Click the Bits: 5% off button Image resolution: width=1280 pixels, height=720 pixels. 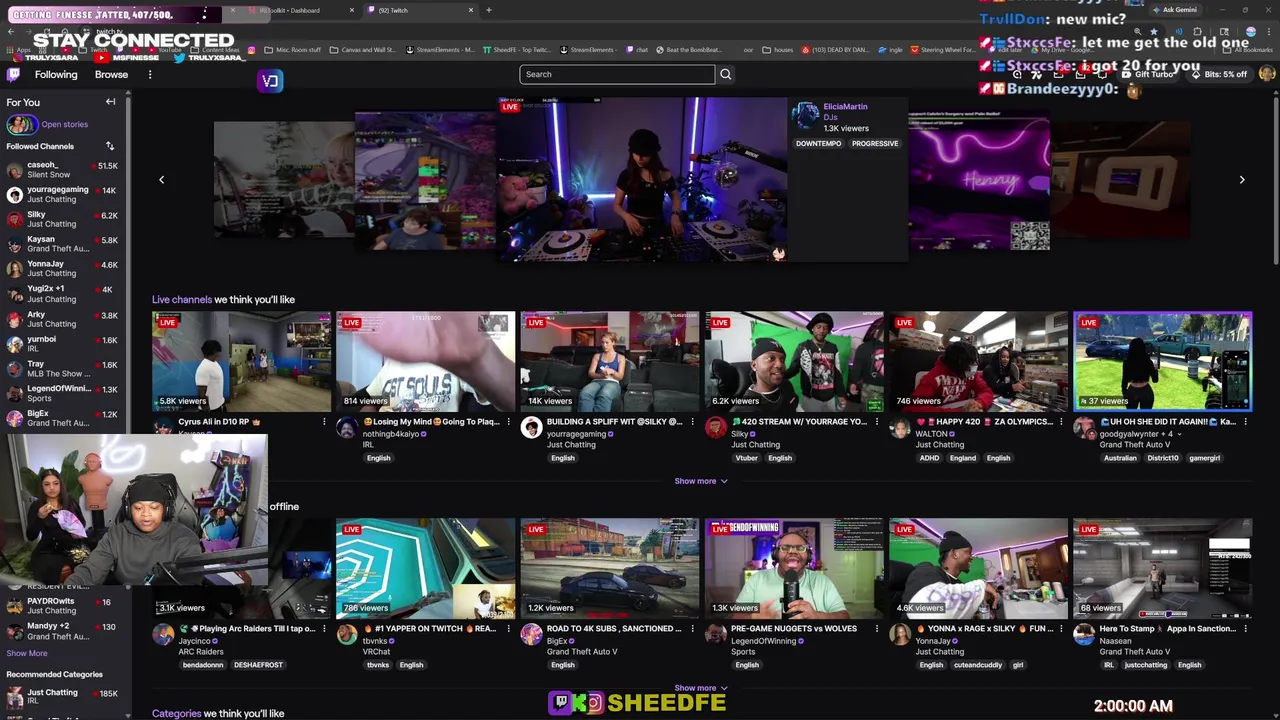pyautogui.click(x=1221, y=74)
